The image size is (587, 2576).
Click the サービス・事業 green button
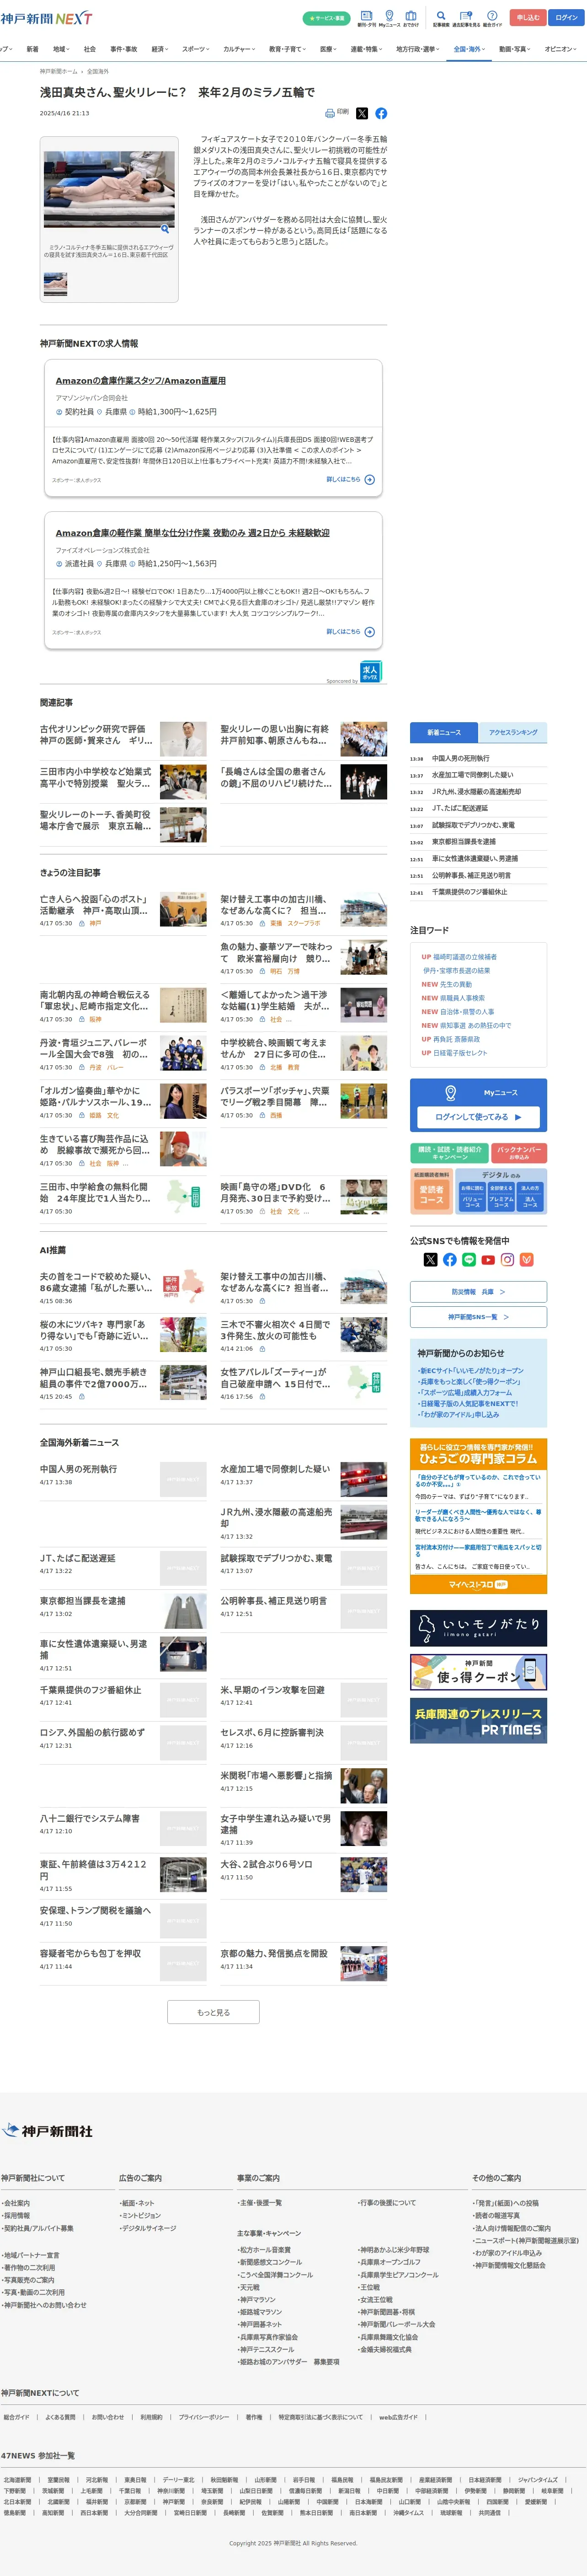(326, 18)
